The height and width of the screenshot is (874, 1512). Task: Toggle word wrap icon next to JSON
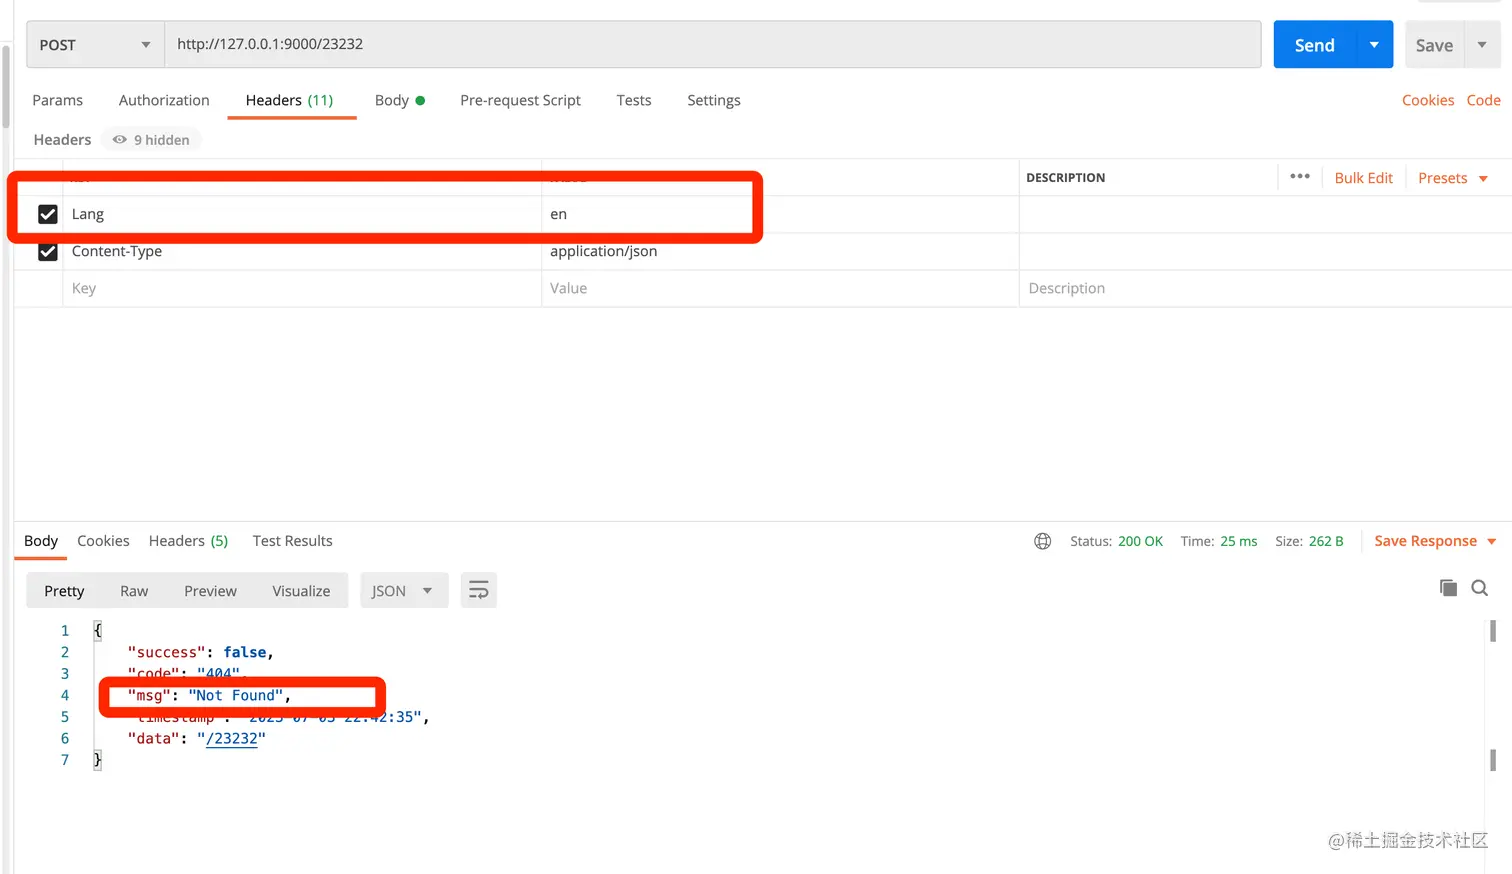coord(479,591)
